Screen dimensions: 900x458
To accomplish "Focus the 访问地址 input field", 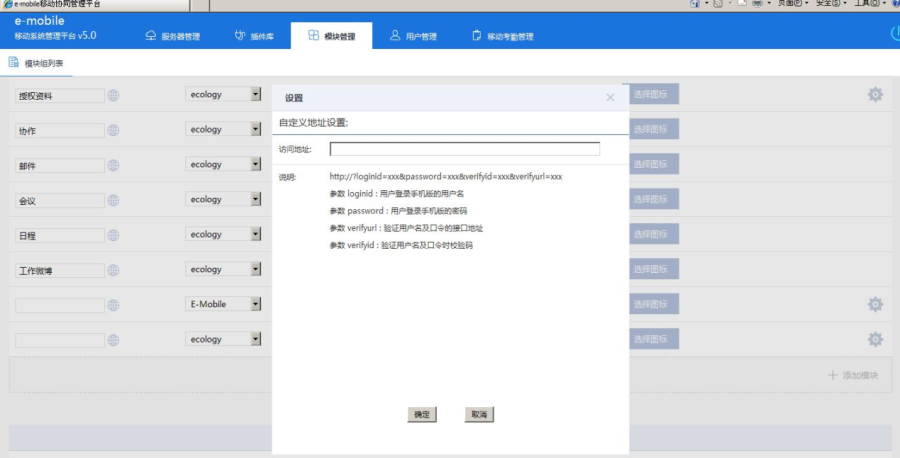I will (464, 149).
